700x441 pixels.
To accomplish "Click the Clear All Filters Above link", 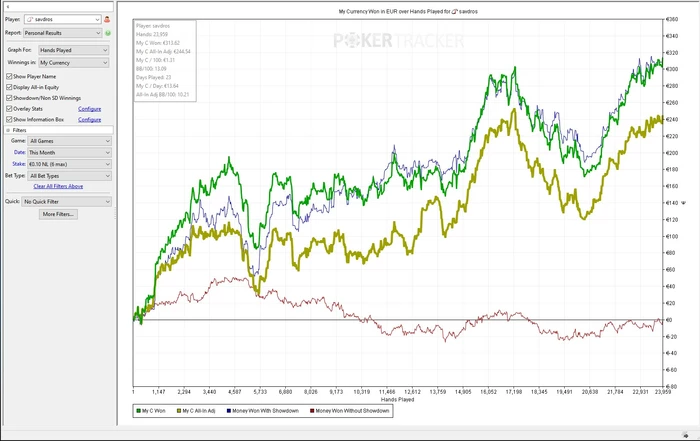I will (x=58, y=187).
